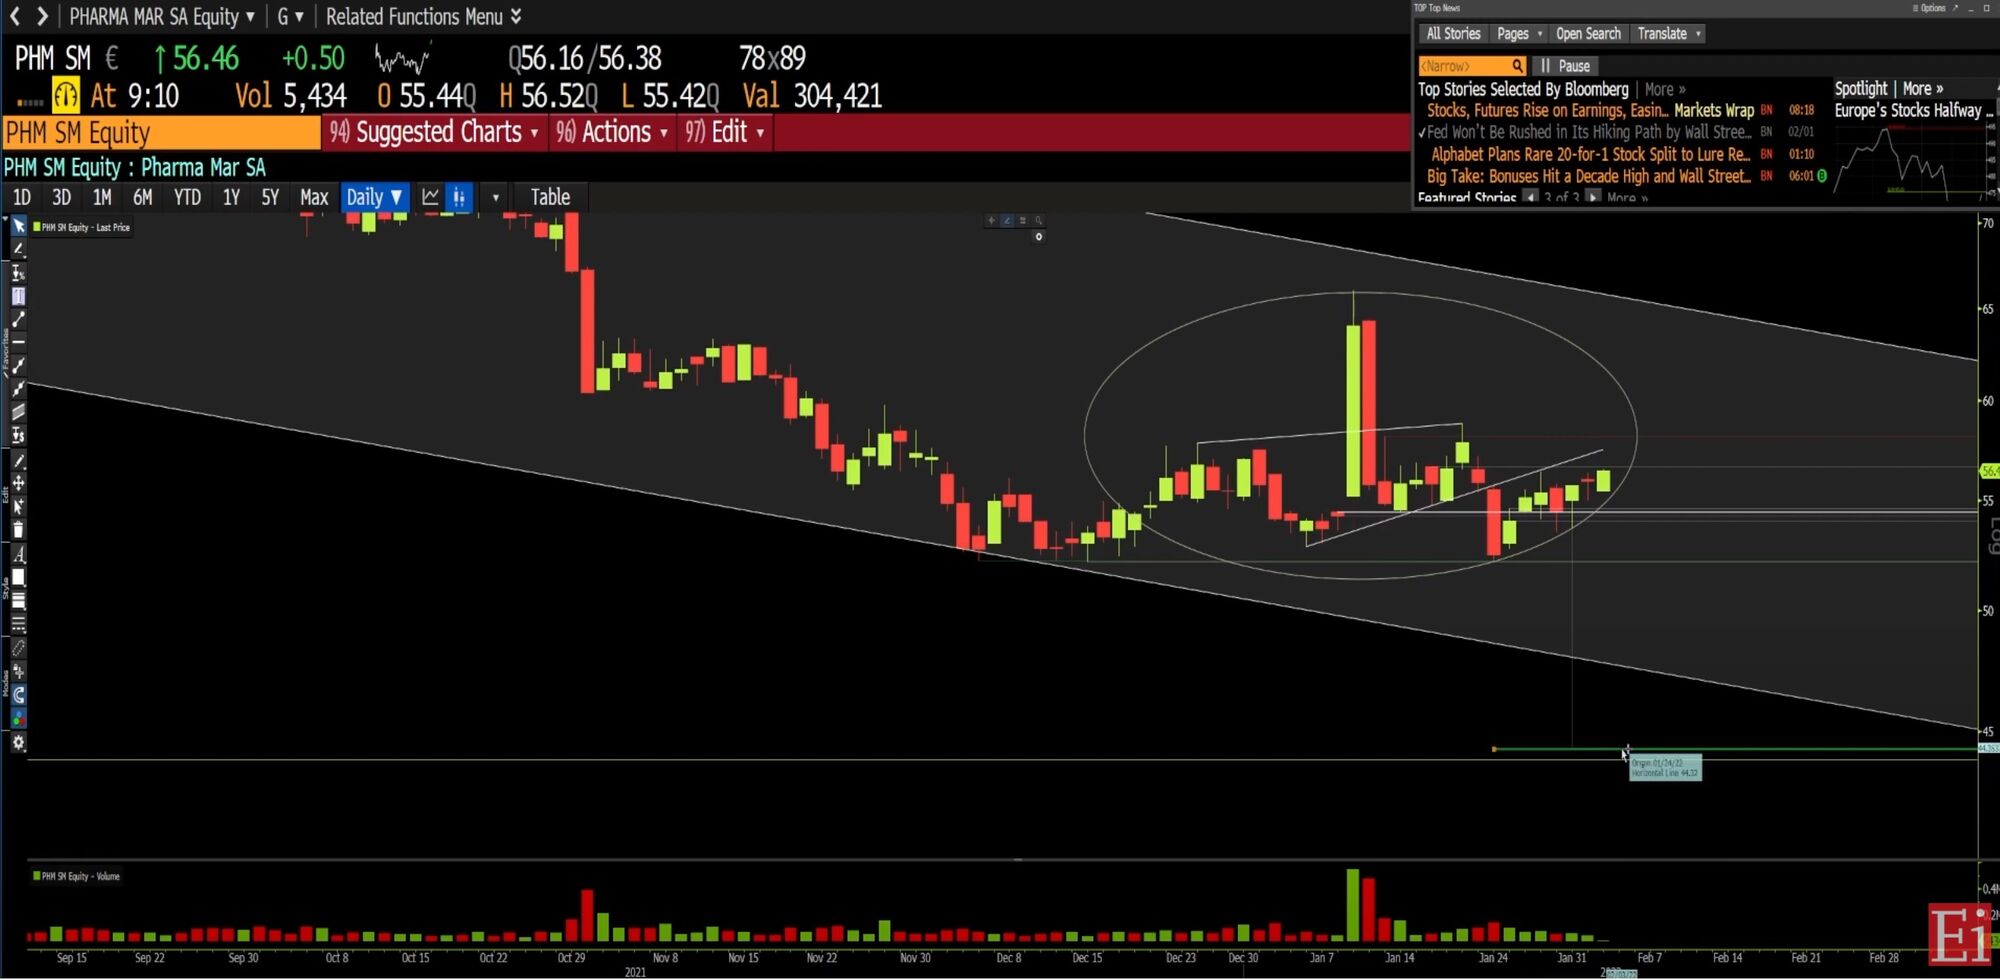Open the dashed line style icon
Screen dimensions: 2000x980
pos(18,623)
